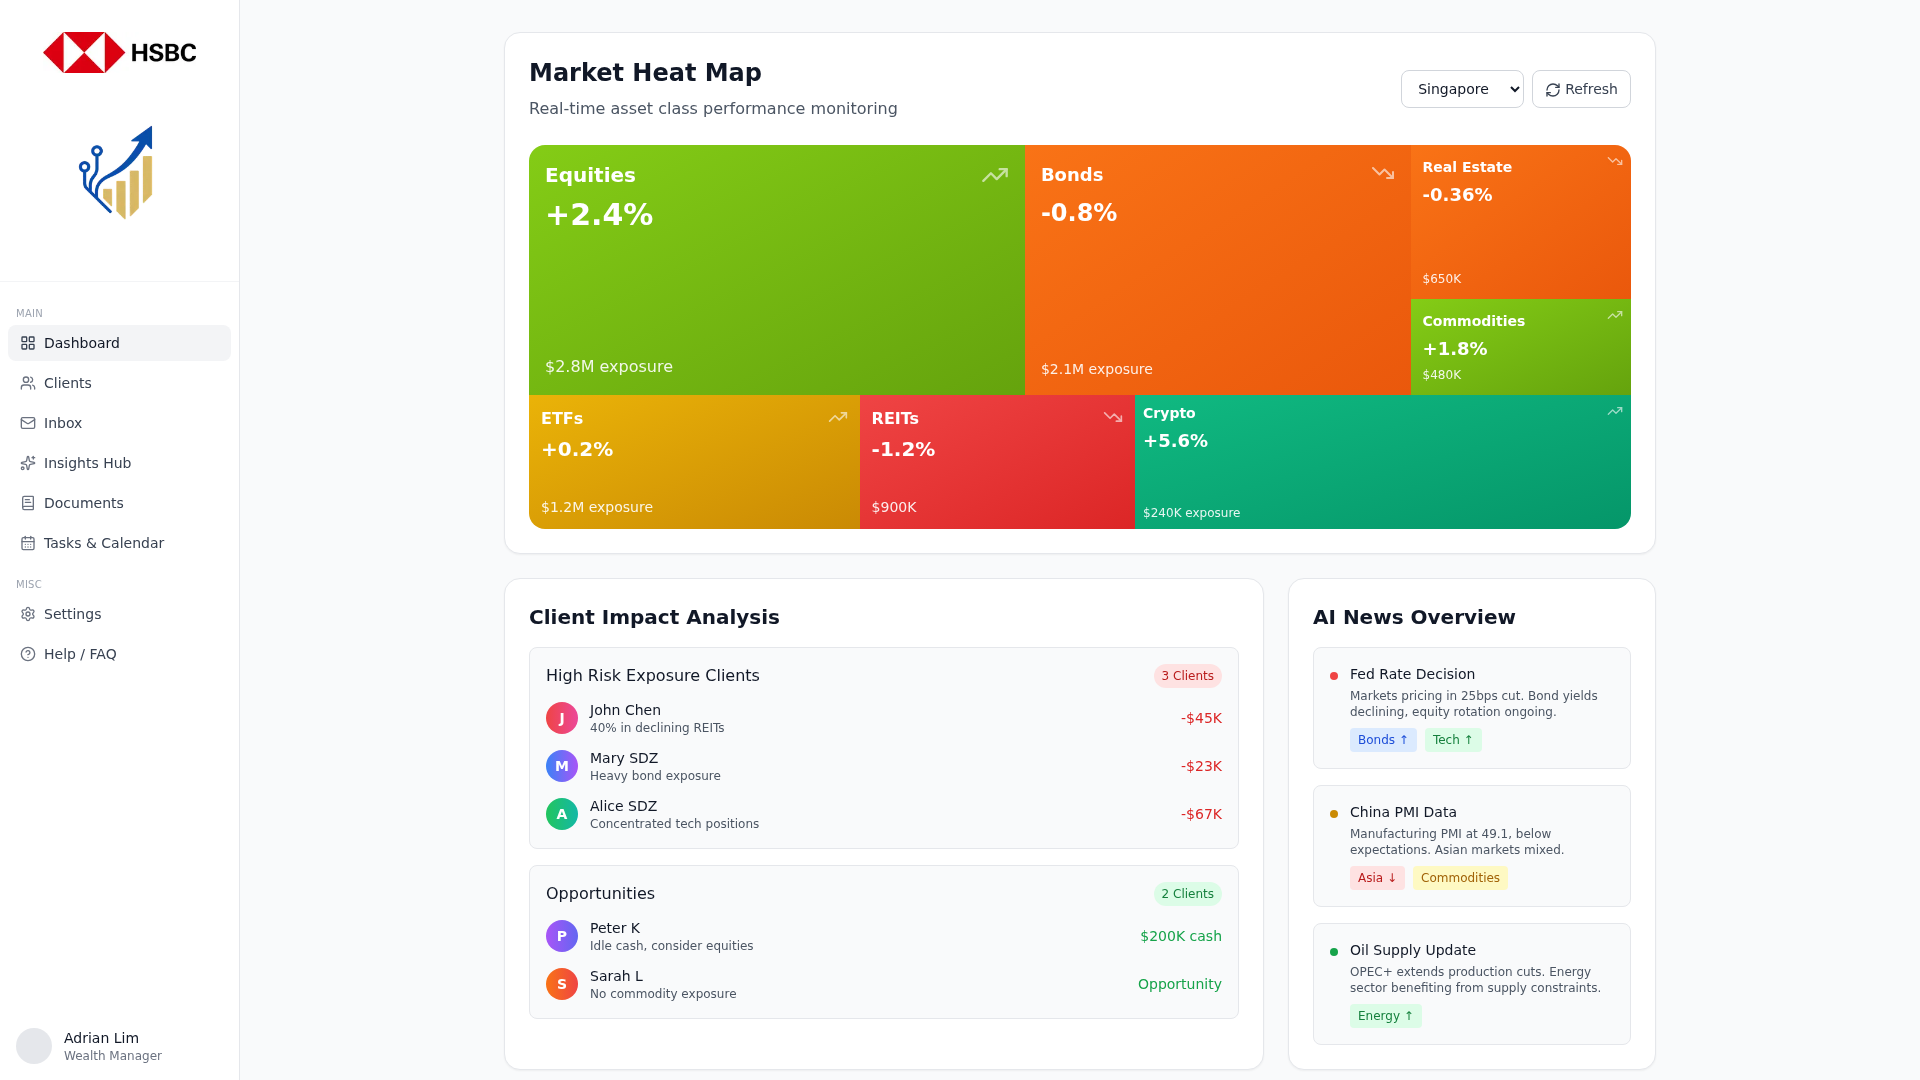
Task: Click the Inbox envelope icon
Action: coord(28,423)
